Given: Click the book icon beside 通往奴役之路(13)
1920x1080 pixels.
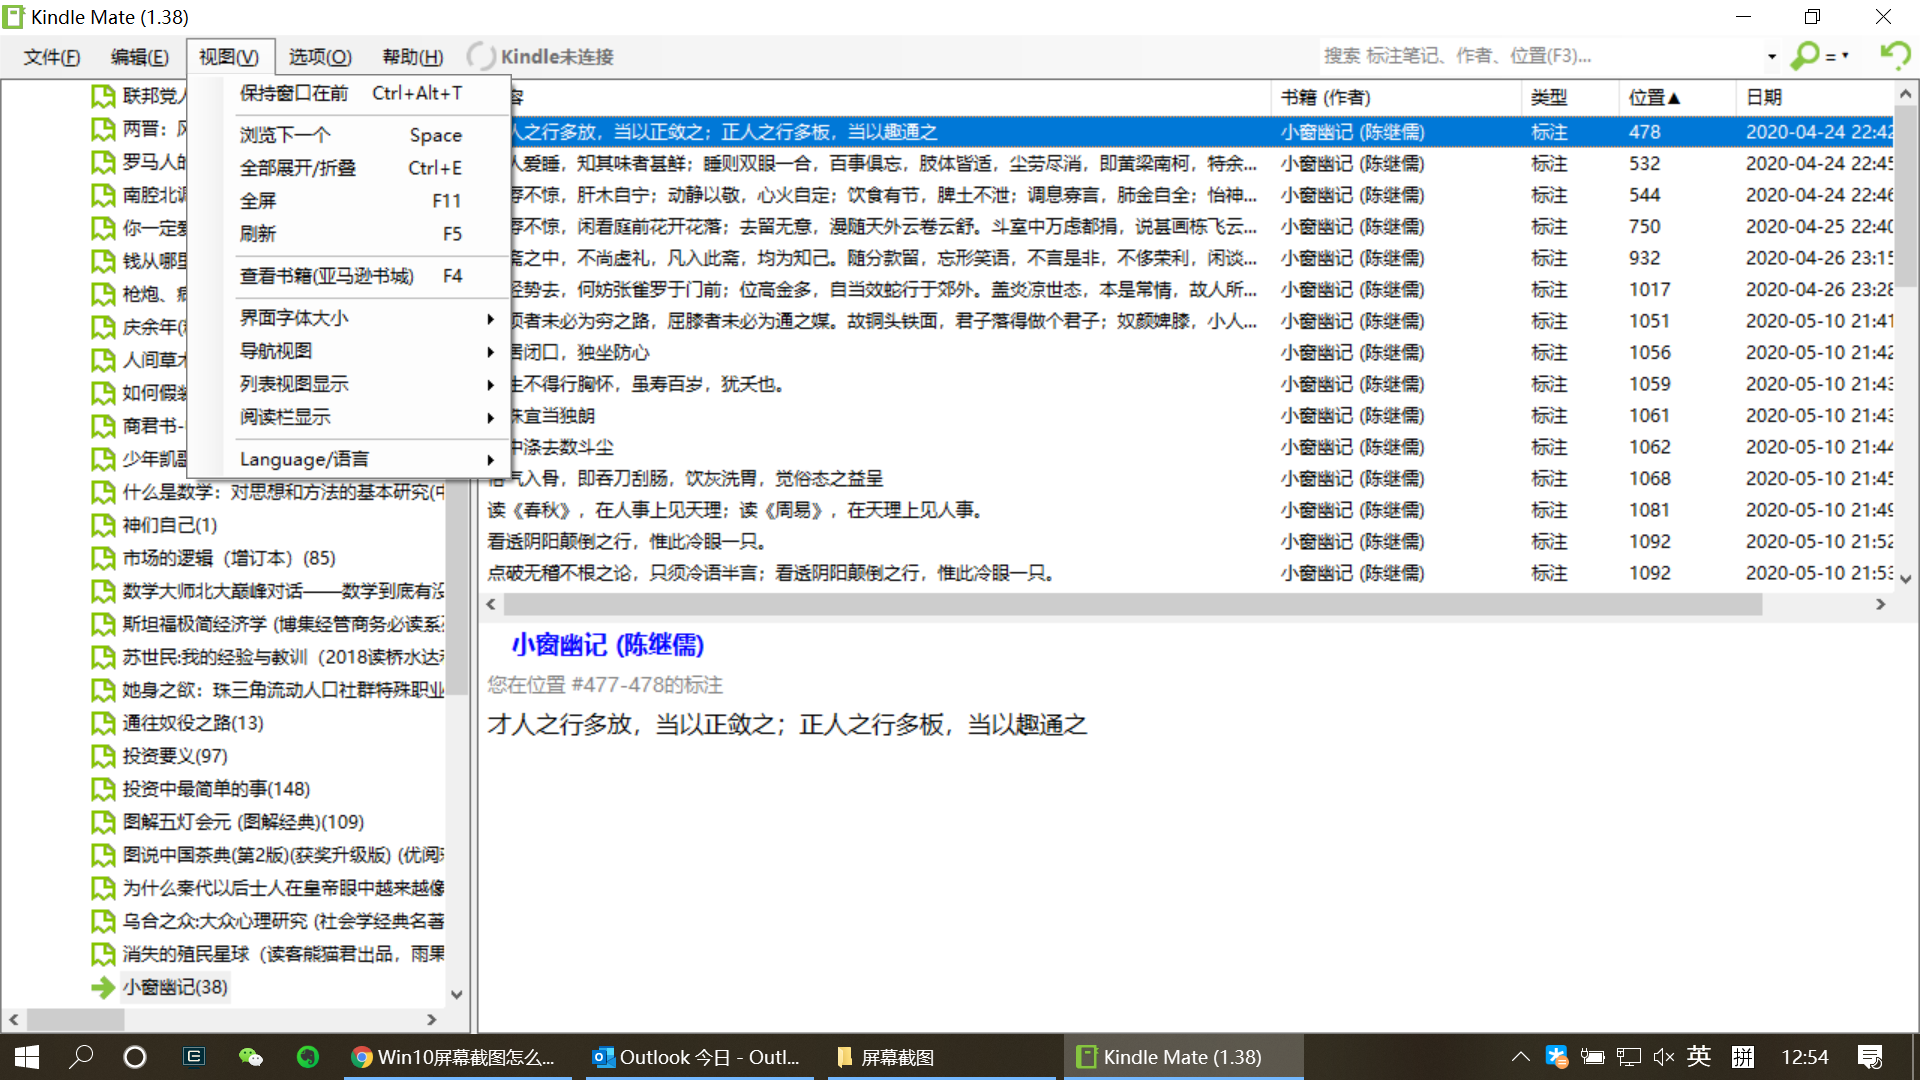Looking at the screenshot, I should [103, 724].
